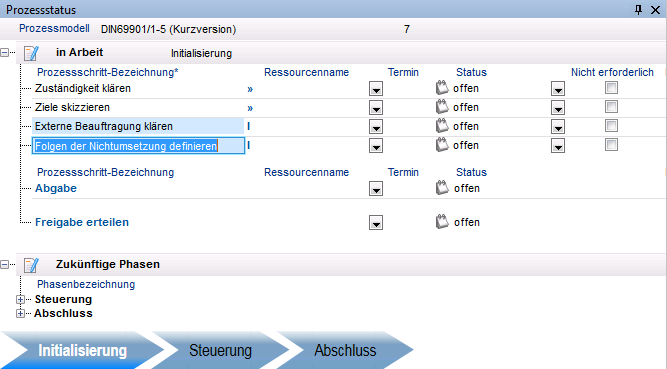Select the Initialisierung phase arrow tab

(x=83, y=350)
